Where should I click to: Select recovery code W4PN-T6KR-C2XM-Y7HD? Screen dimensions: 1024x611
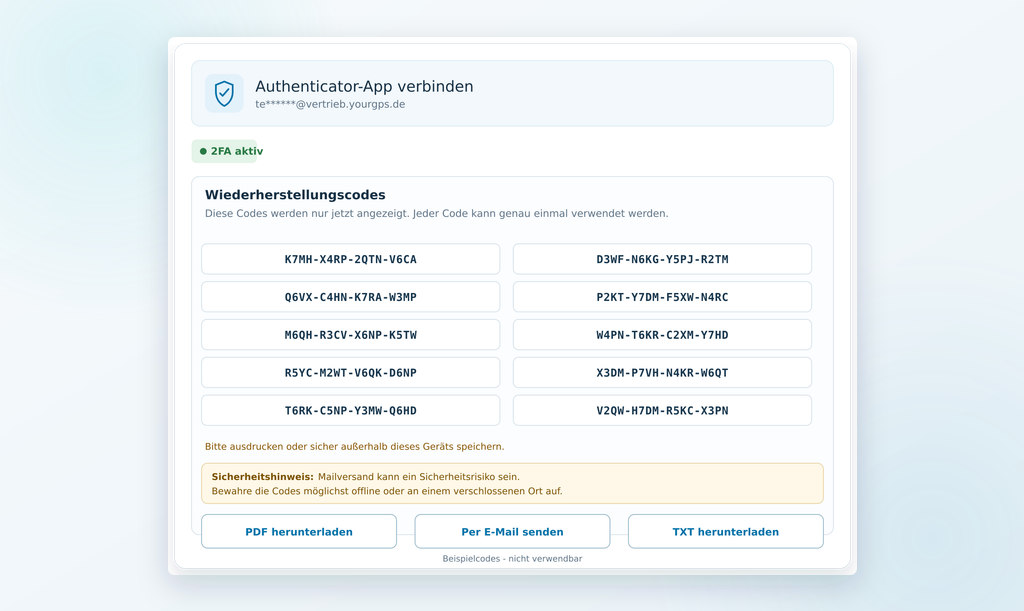[x=662, y=335]
